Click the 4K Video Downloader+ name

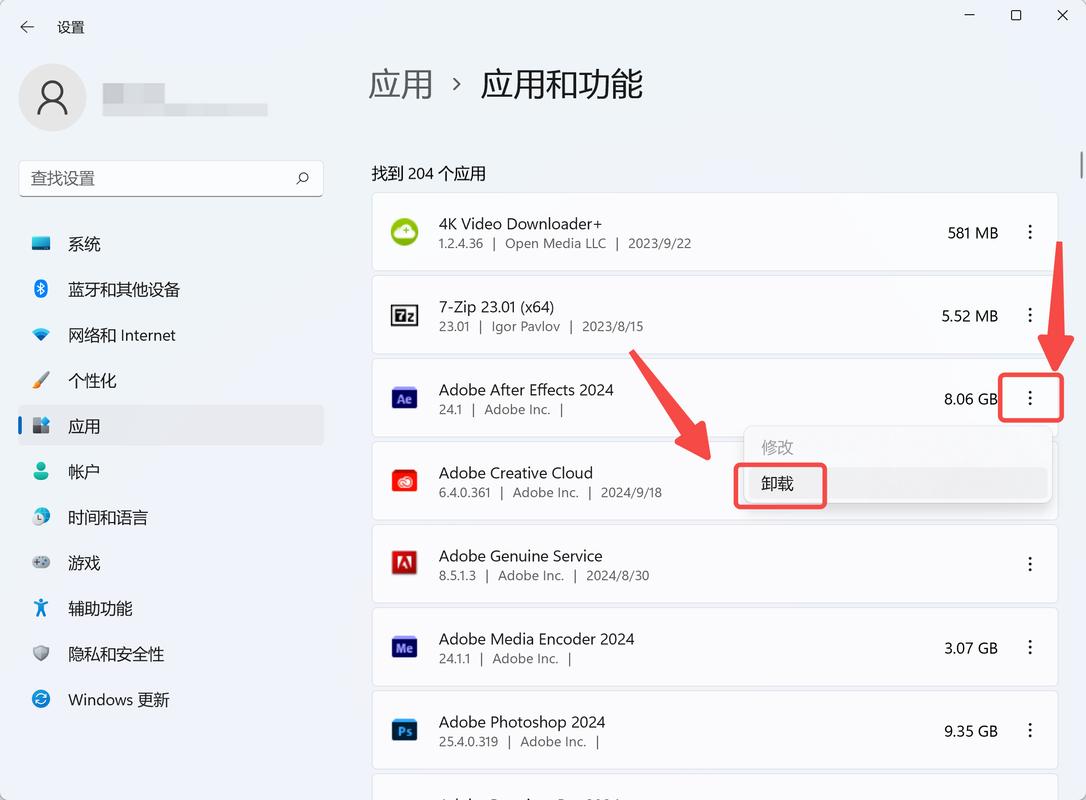[520, 224]
